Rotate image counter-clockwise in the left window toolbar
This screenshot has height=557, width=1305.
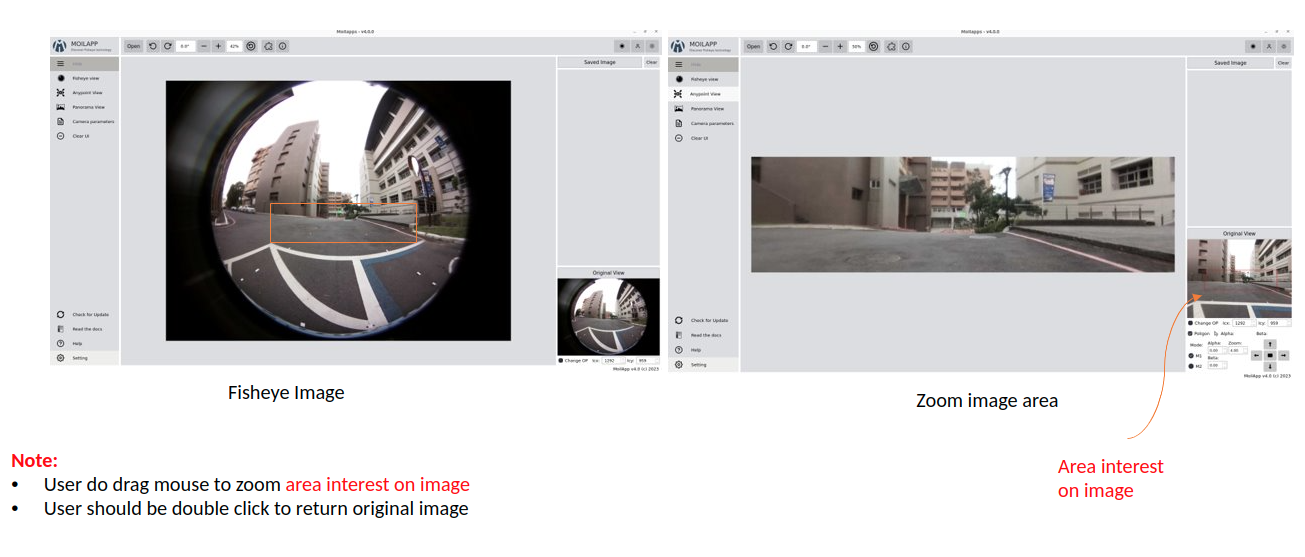153,46
